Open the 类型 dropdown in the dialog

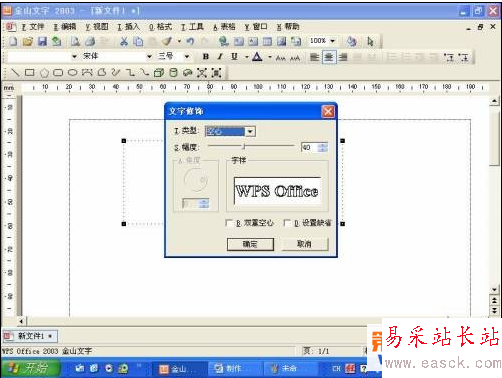(x=250, y=132)
